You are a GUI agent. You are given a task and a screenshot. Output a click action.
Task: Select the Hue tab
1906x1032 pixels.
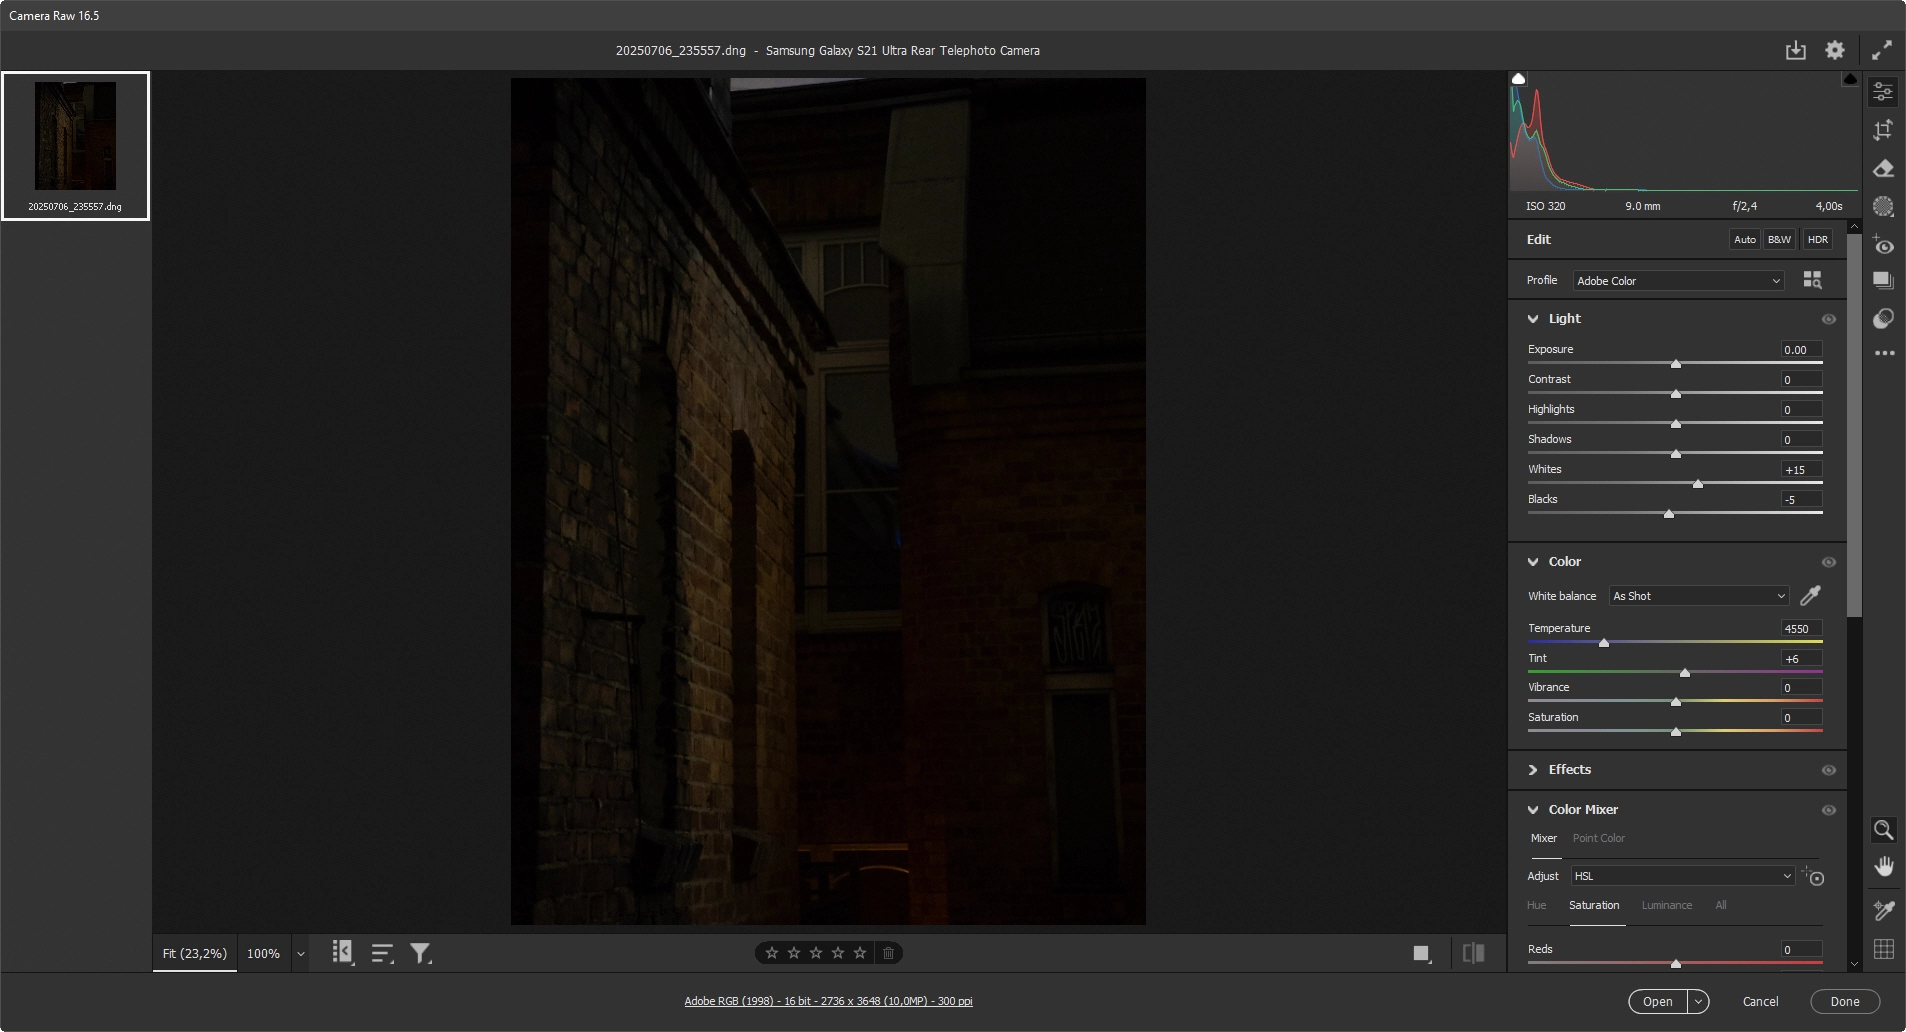1536,905
